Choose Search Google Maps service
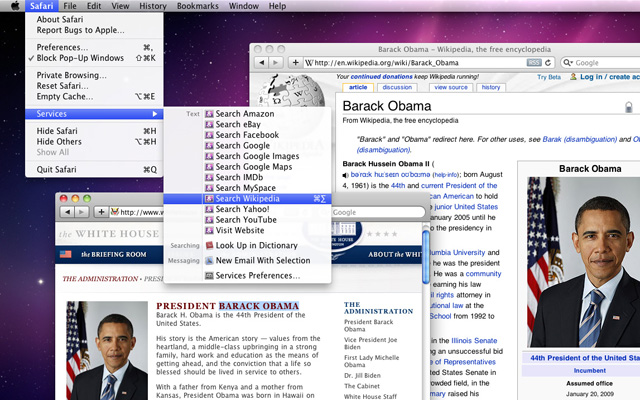640x400 pixels. [x=252, y=166]
